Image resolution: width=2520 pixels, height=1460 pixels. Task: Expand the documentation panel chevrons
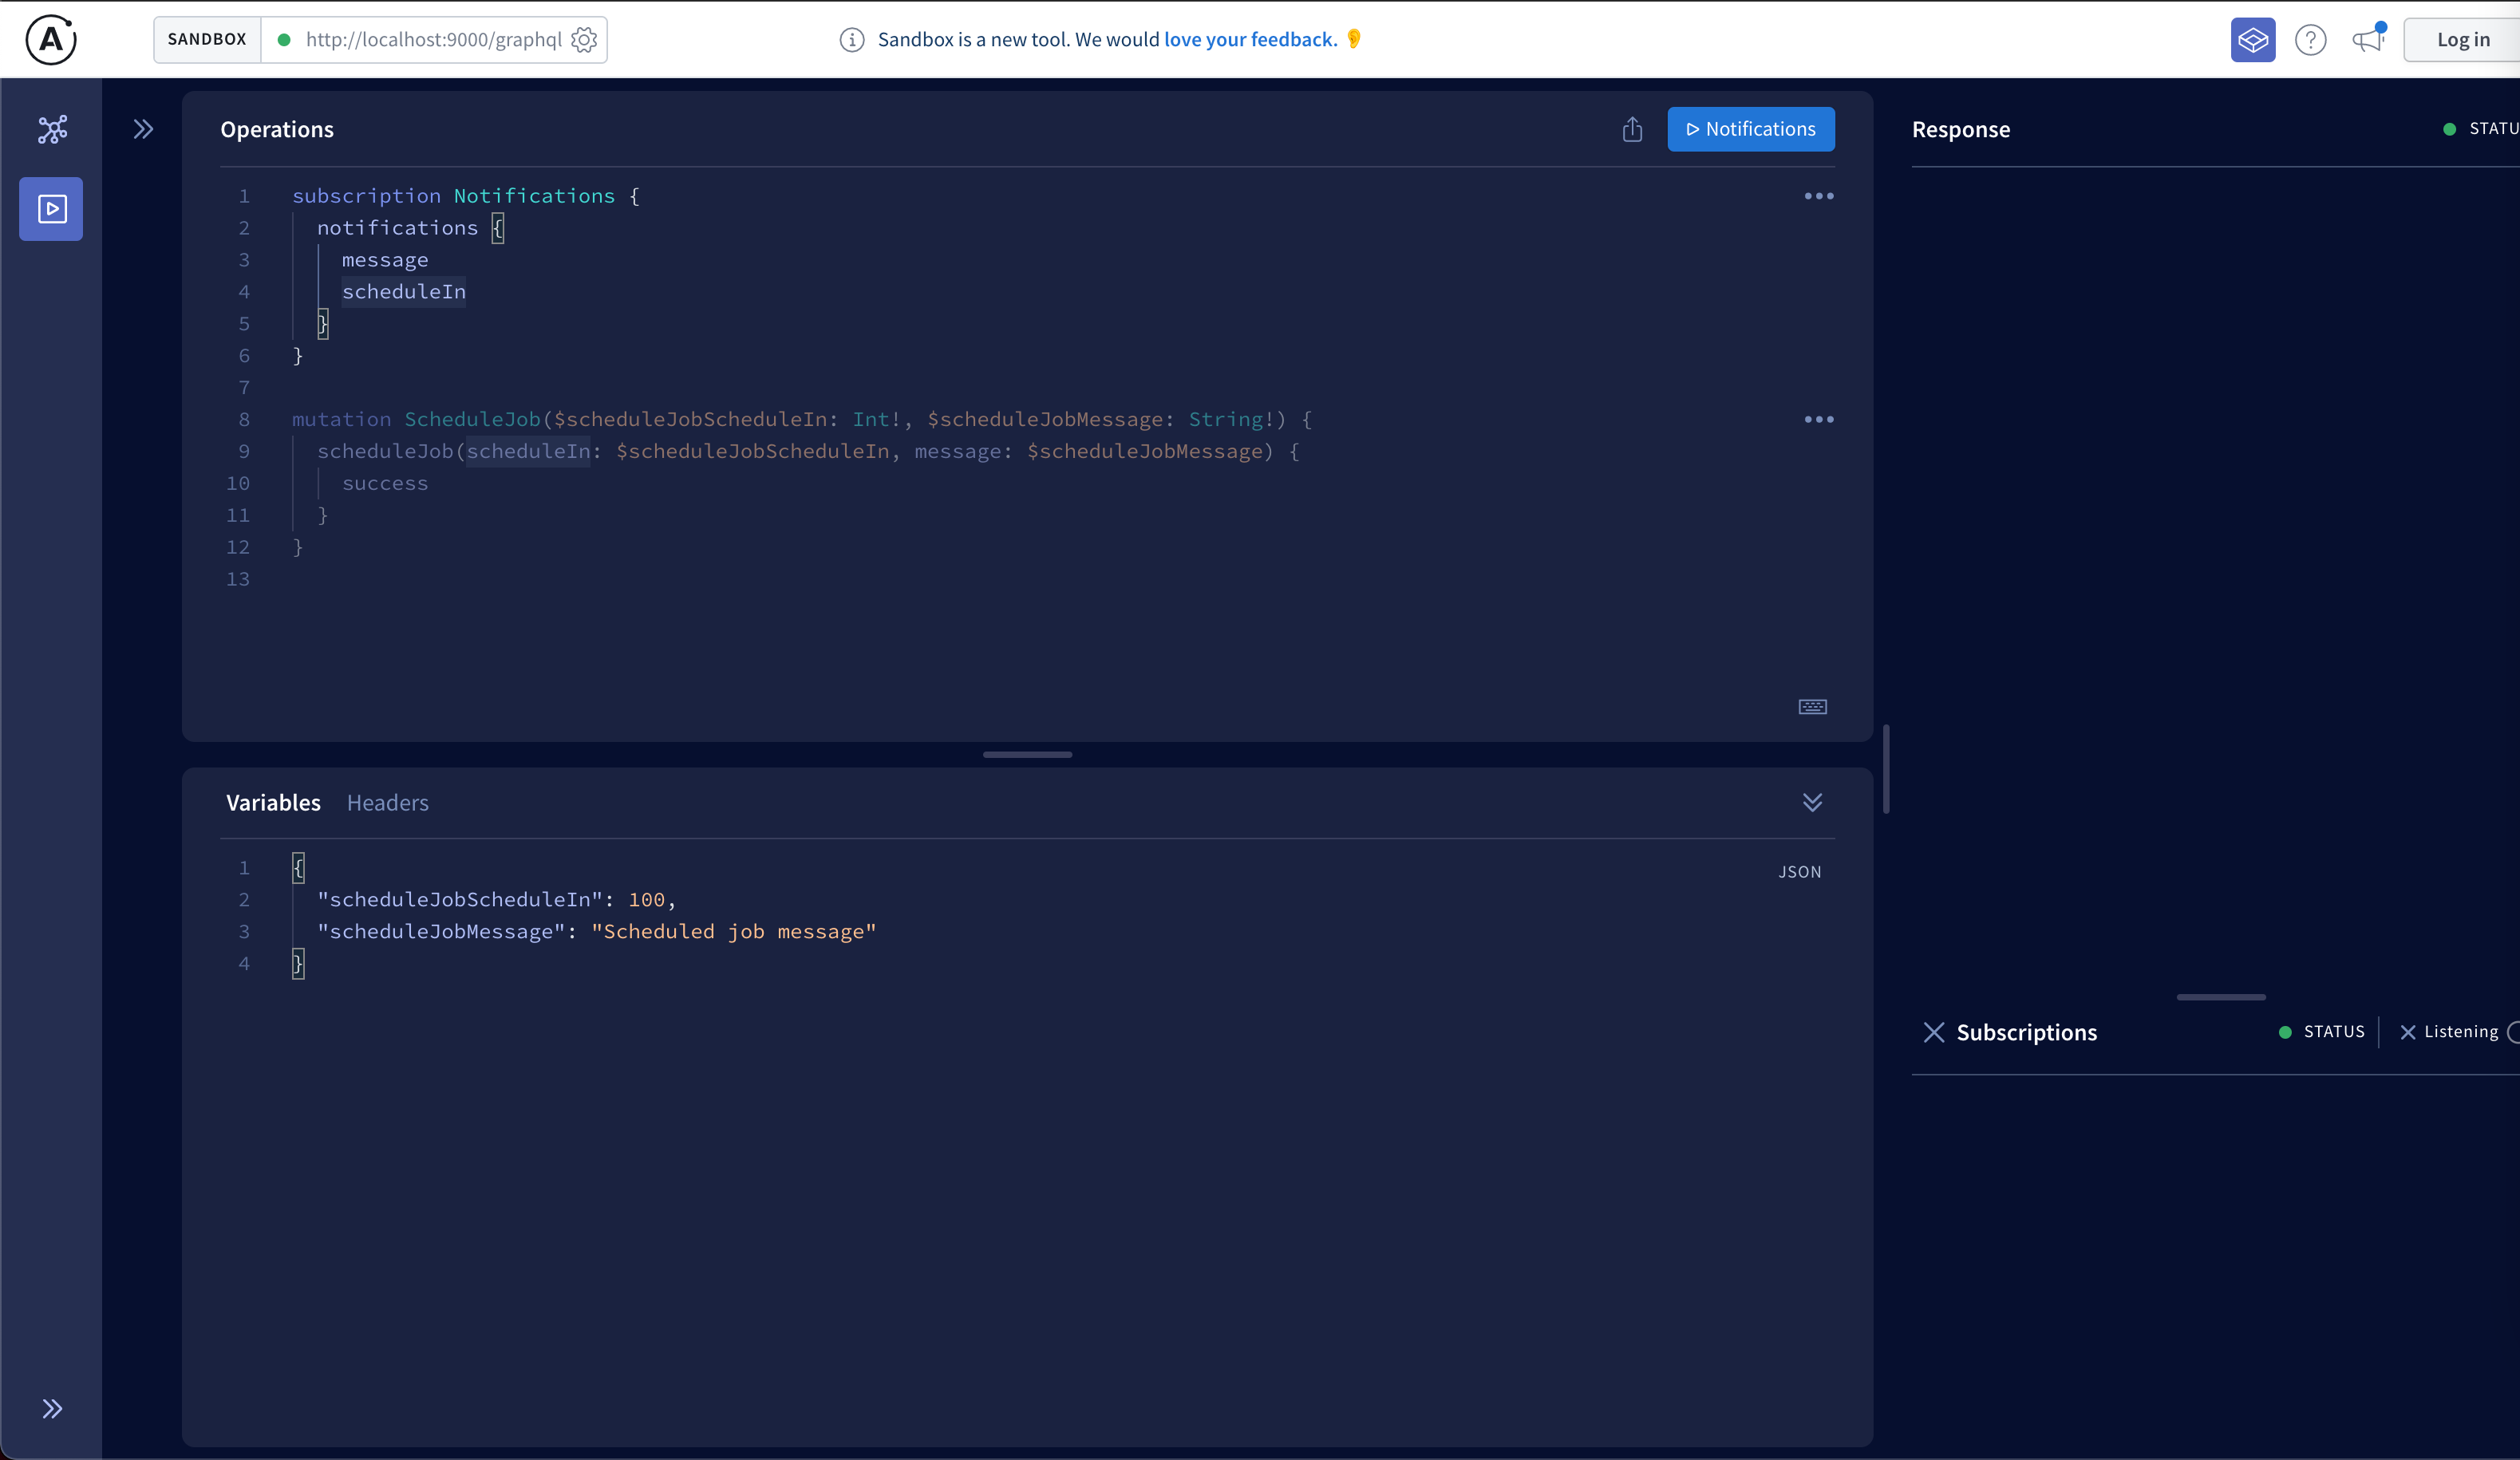click(143, 129)
